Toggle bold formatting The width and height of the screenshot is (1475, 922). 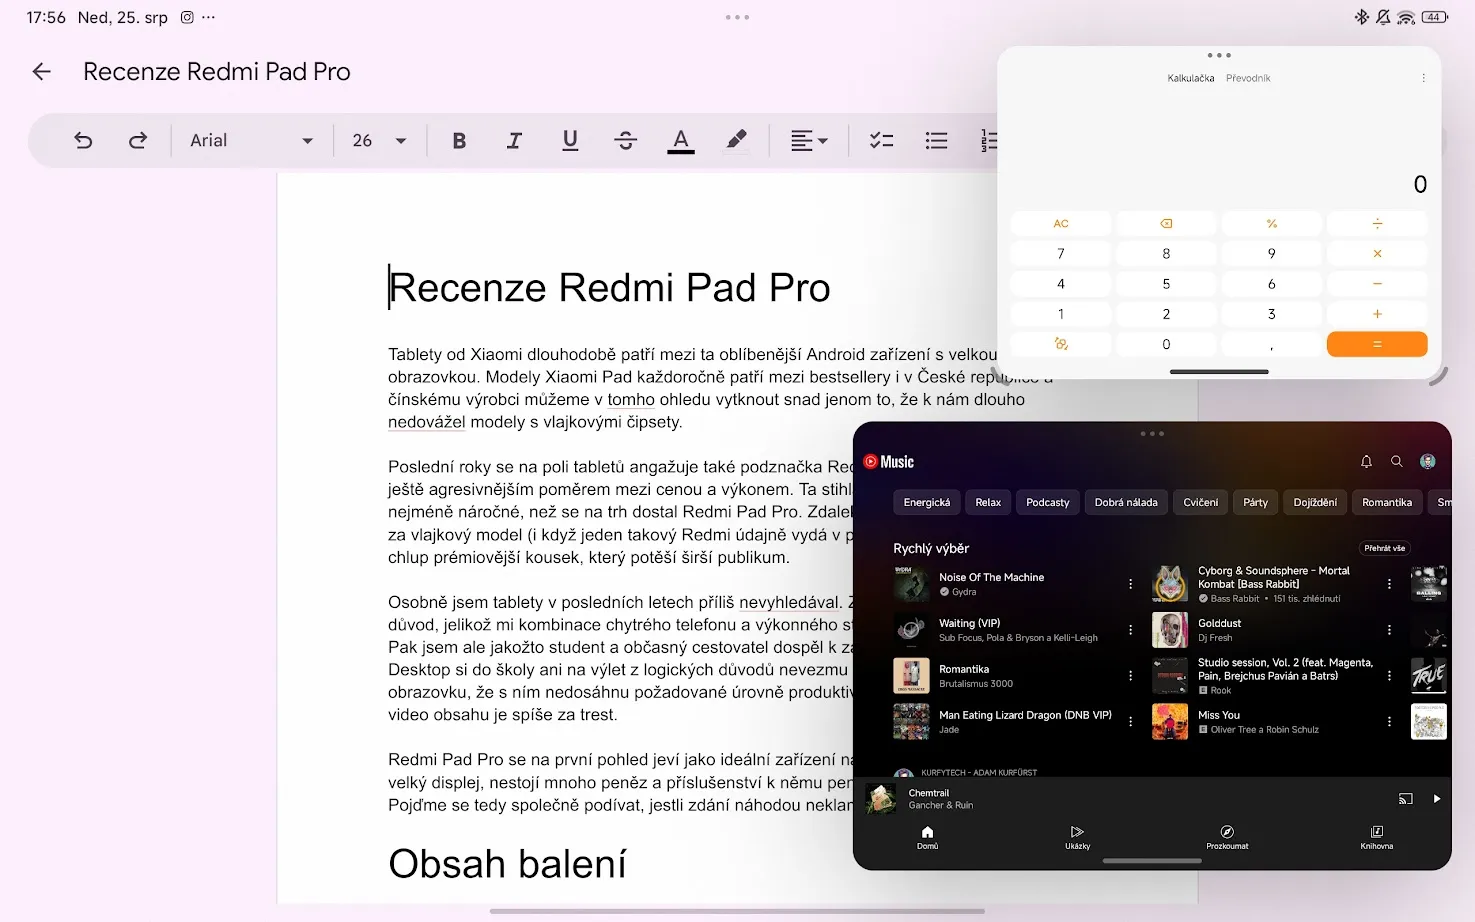tap(459, 141)
